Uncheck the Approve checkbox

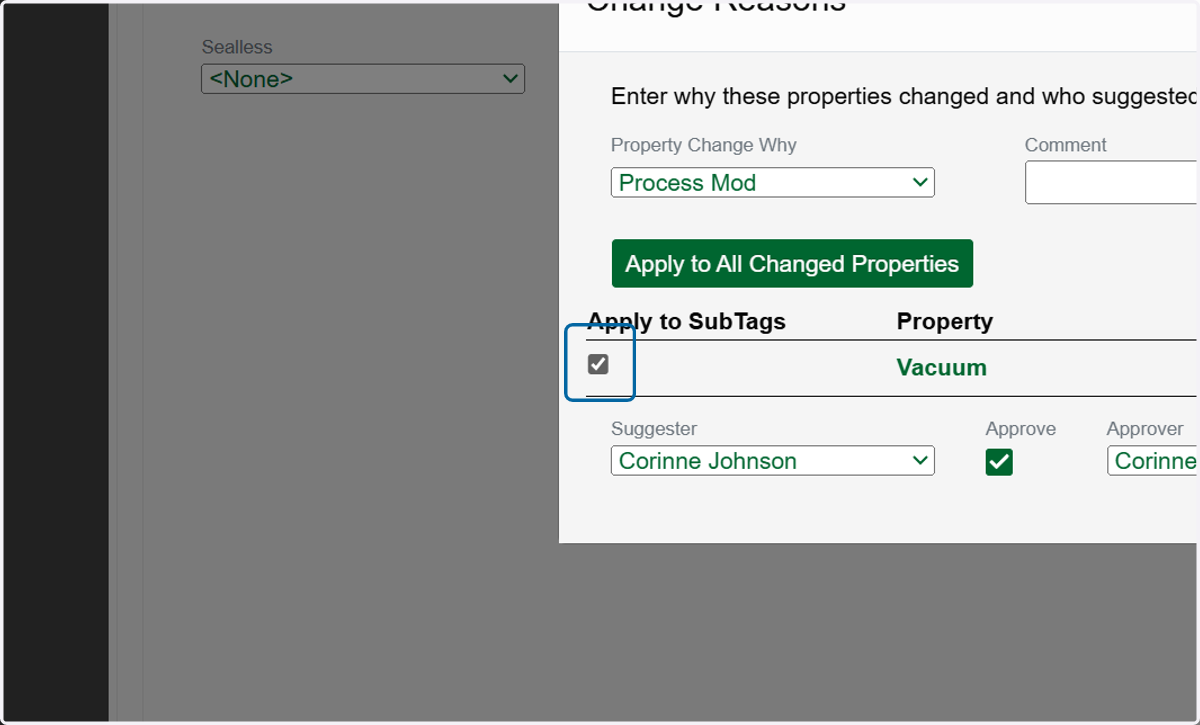(x=999, y=461)
